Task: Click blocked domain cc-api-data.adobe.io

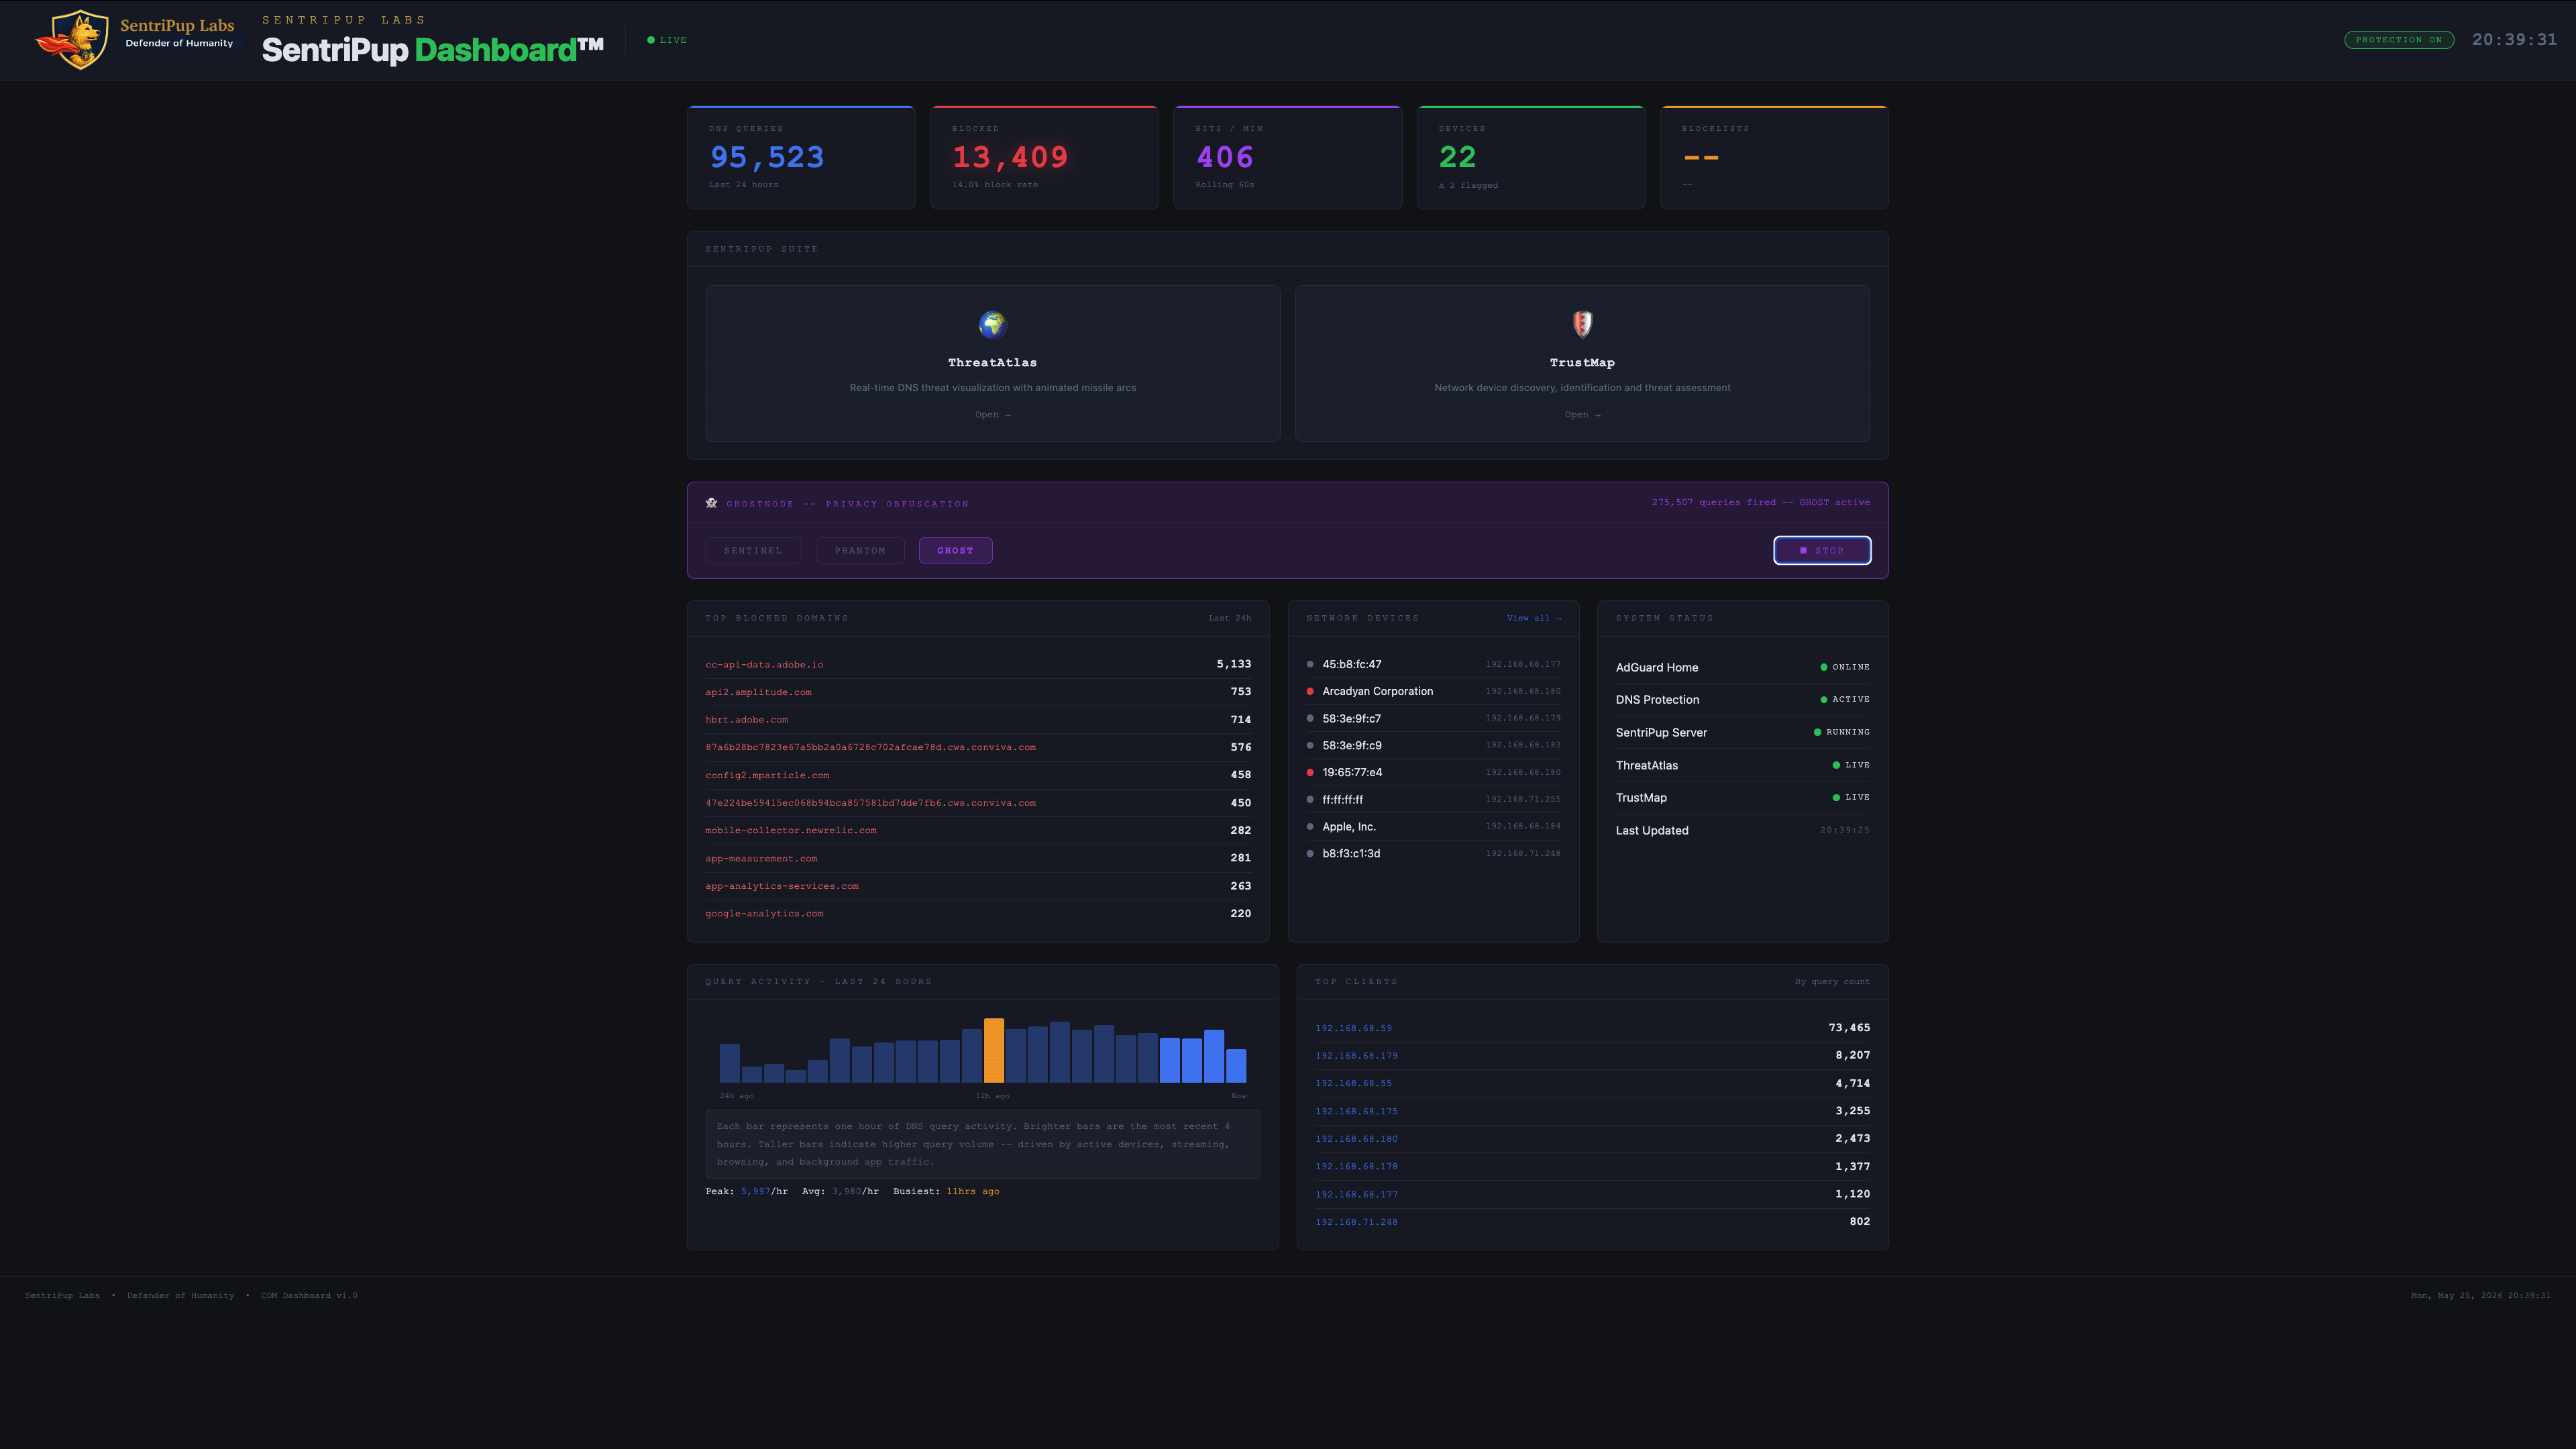Action: tap(764, 664)
